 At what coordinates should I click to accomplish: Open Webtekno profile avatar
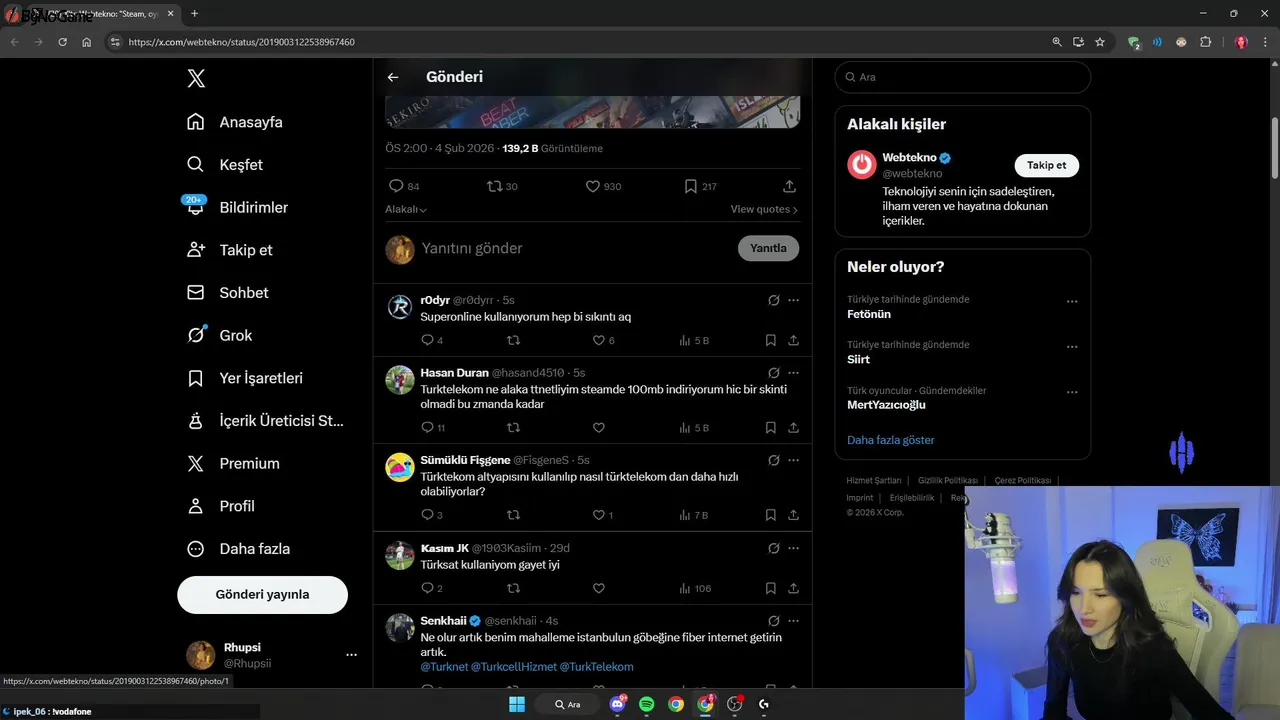(x=861, y=165)
